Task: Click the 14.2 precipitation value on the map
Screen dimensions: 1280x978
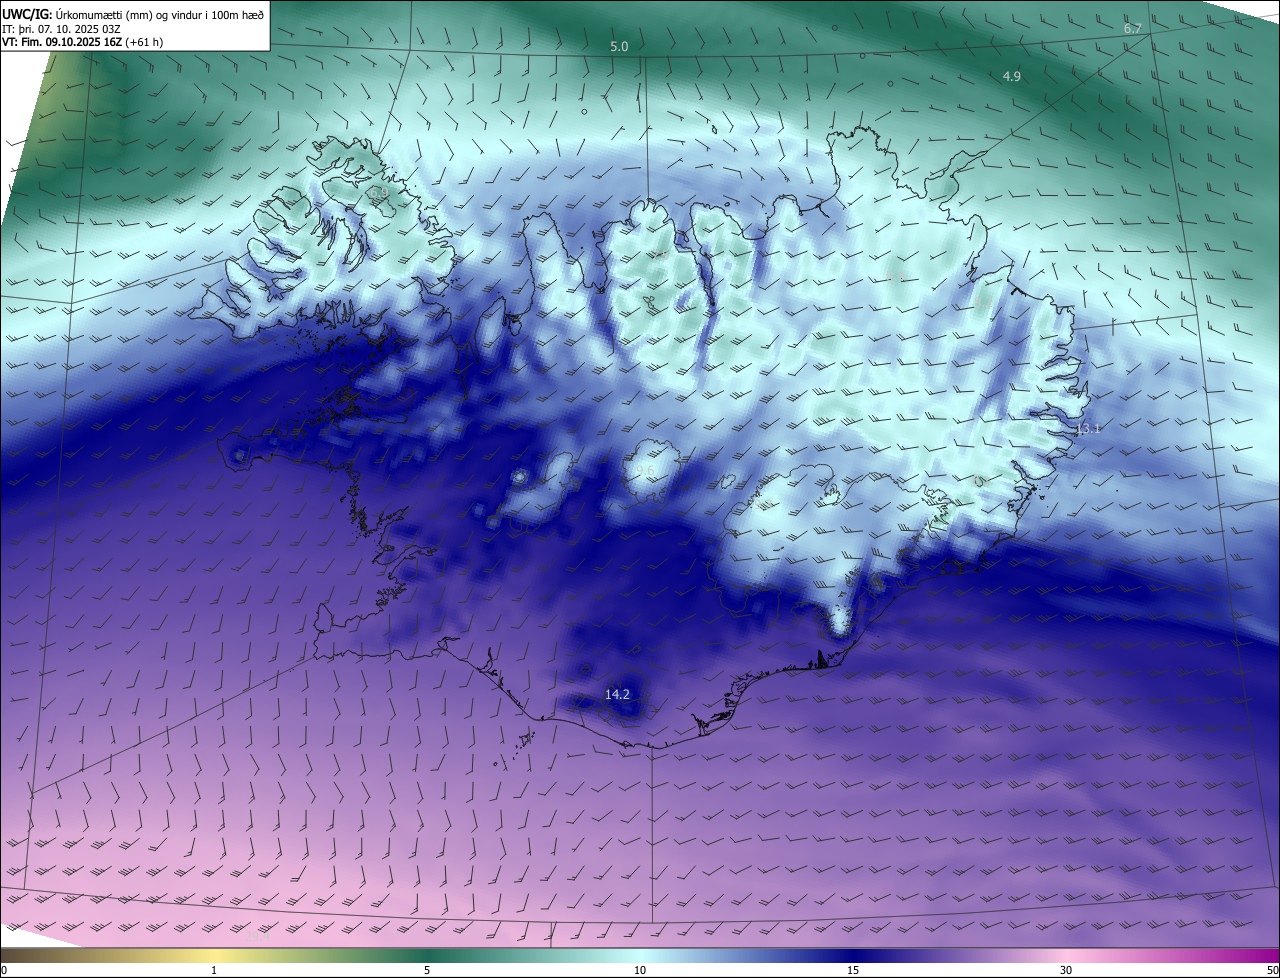Action: (618, 694)
